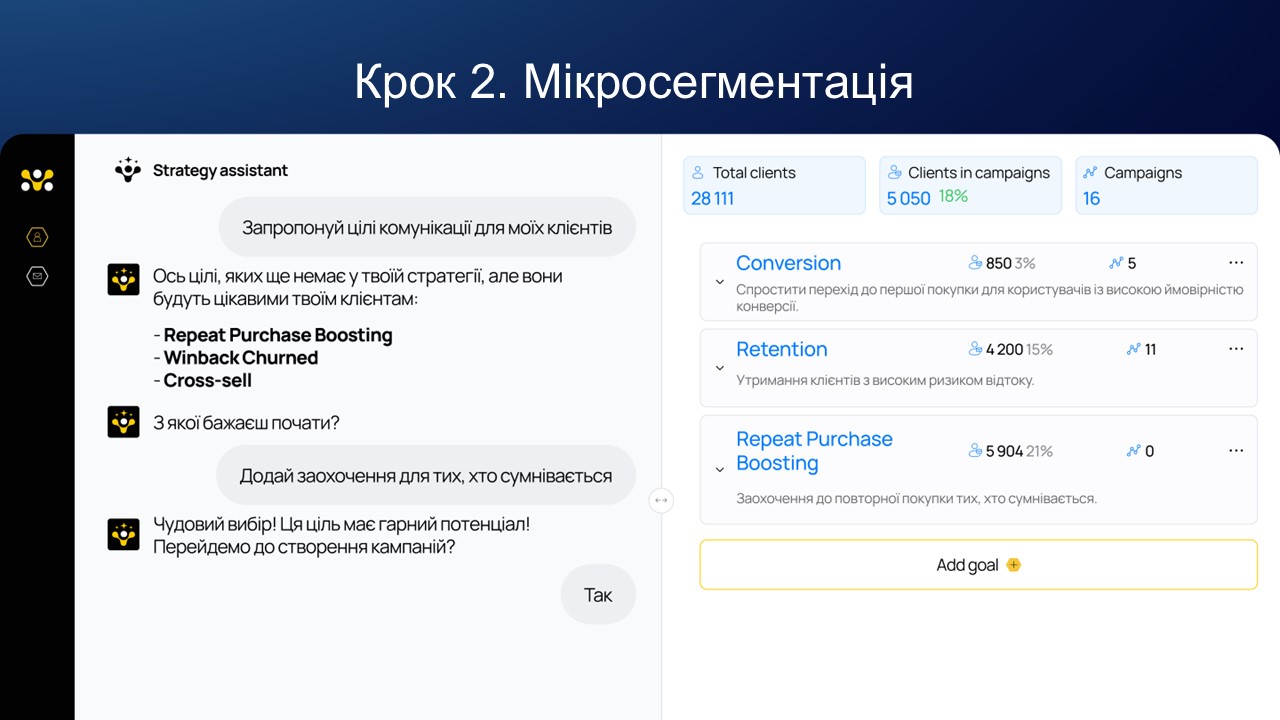Click the plus icon beside Add goal
Screen dimensions: 1280x720
[x=1013, y=565]
